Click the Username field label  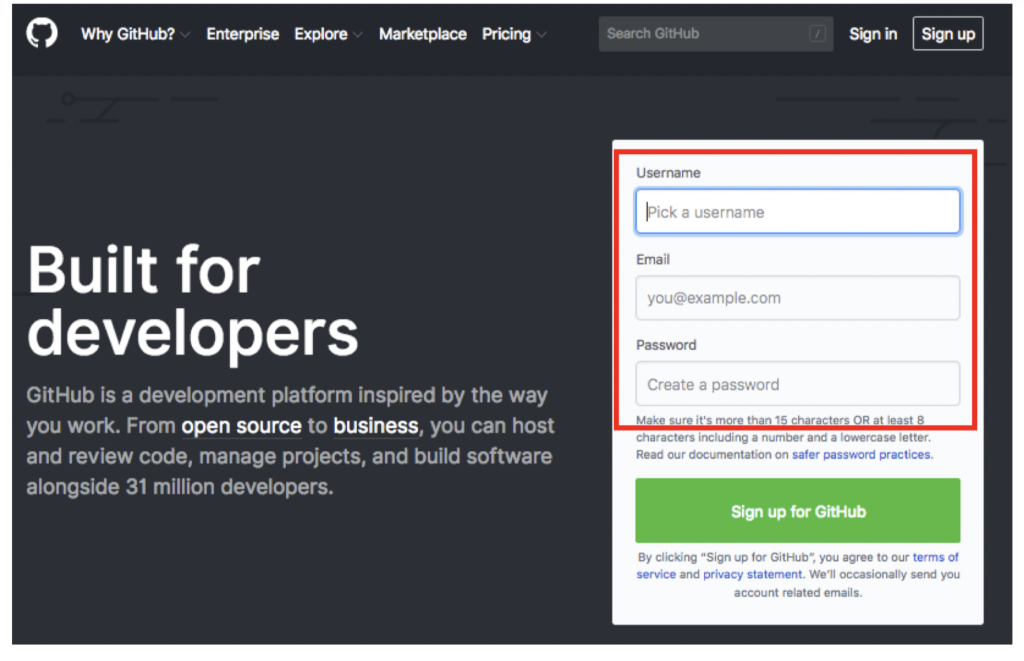coord(668,173)
